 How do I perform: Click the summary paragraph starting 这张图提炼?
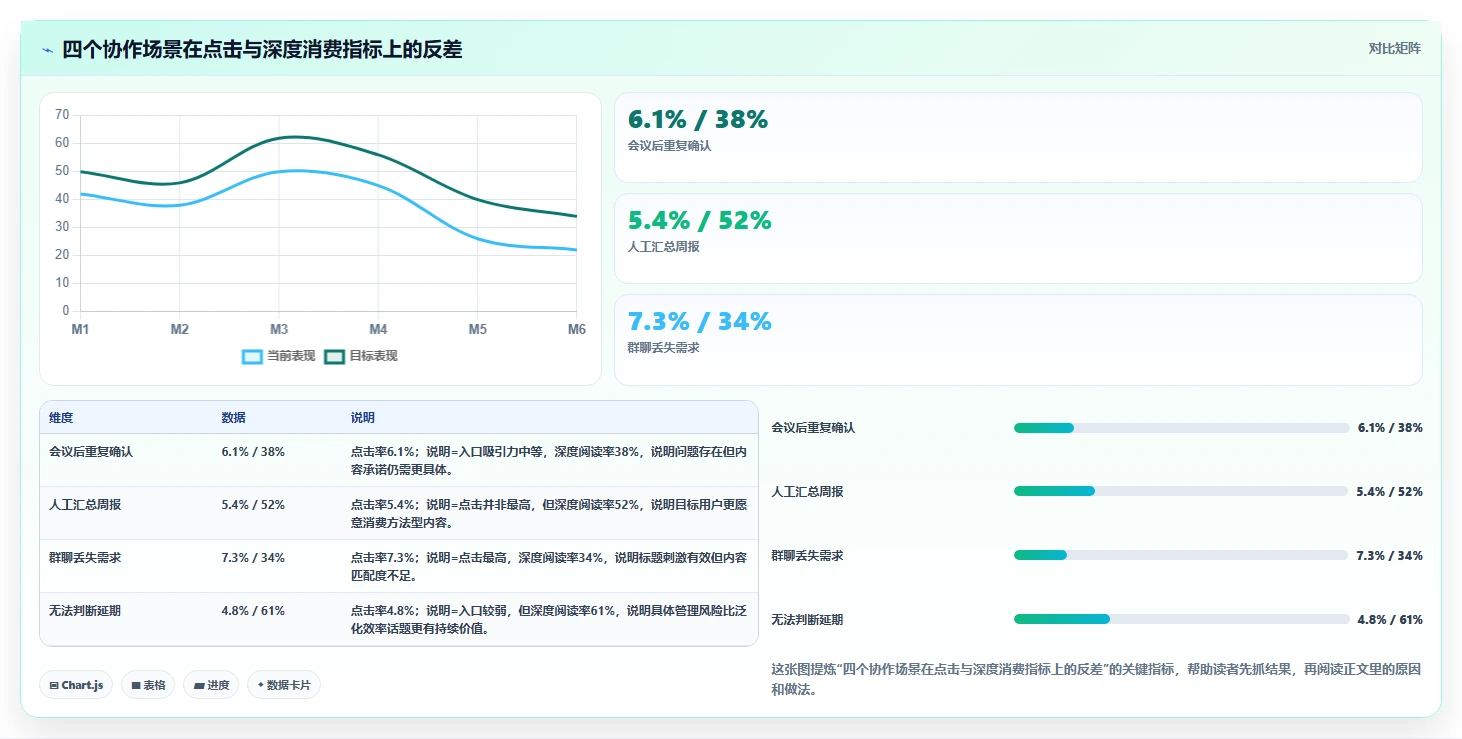1096,679
